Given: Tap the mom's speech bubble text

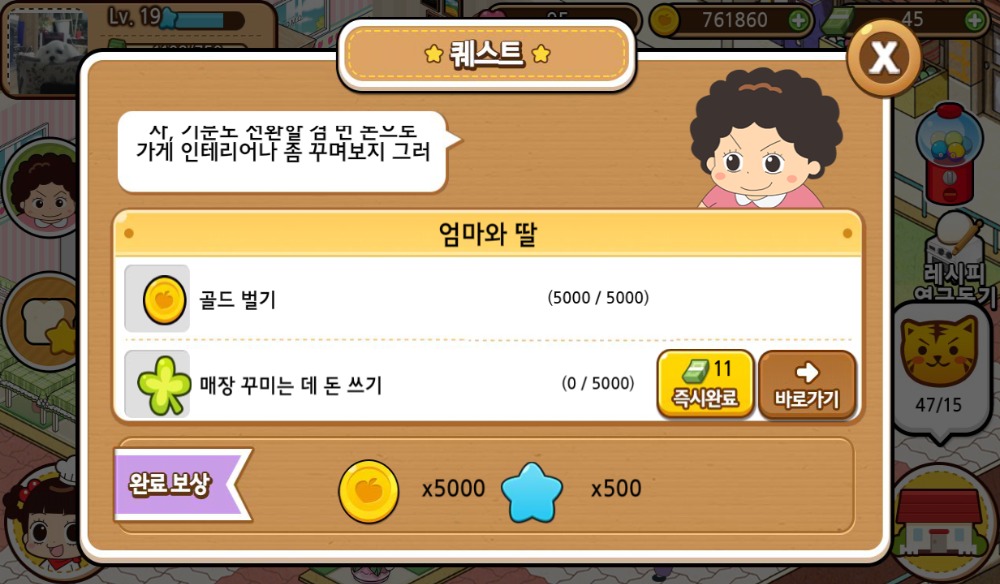Looking at the screenshot, I should point(283,142).
